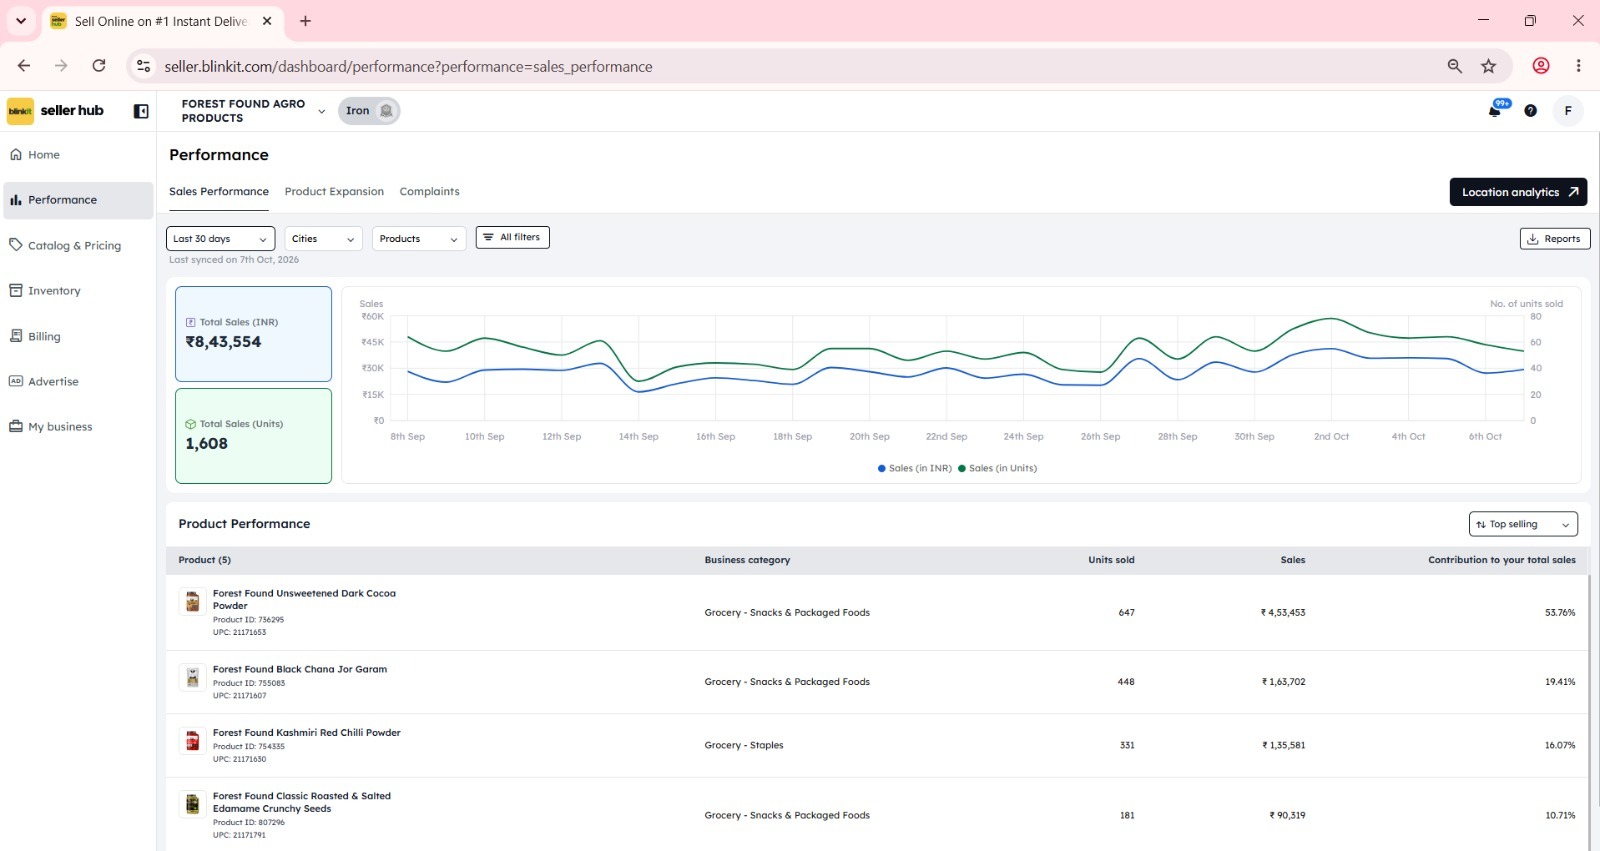Open the Chrome three-dot menu
The height and width of the screenshot is (851, 1600).
point(1579,66)
